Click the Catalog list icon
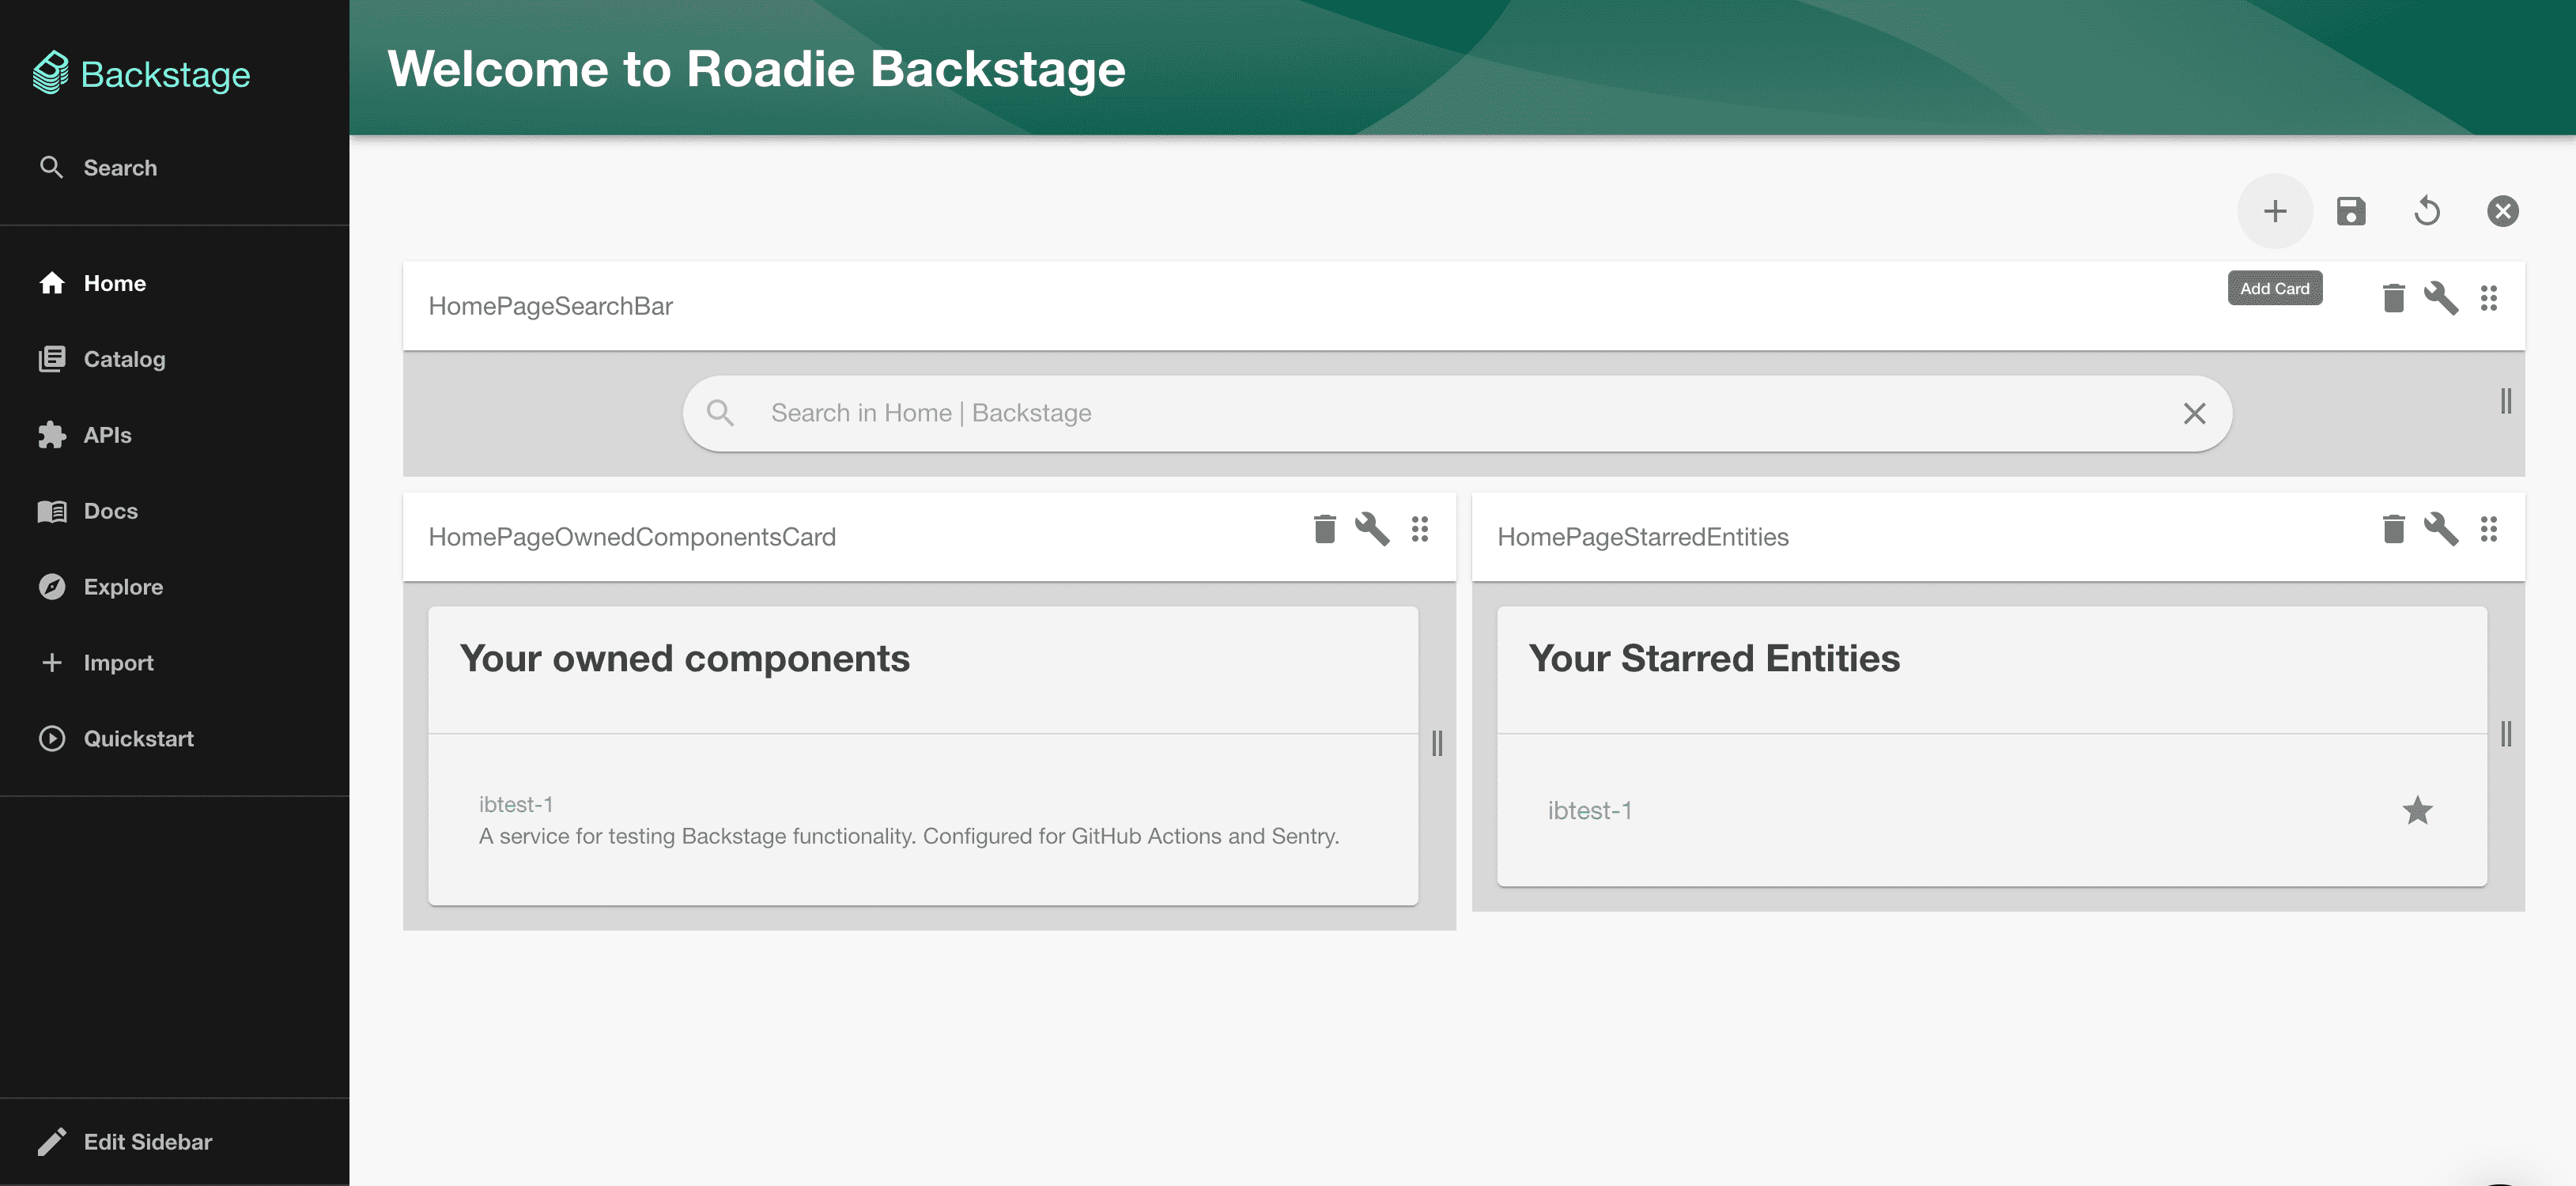Viewport: 2576px width, 1186px height. click(52, 359)
